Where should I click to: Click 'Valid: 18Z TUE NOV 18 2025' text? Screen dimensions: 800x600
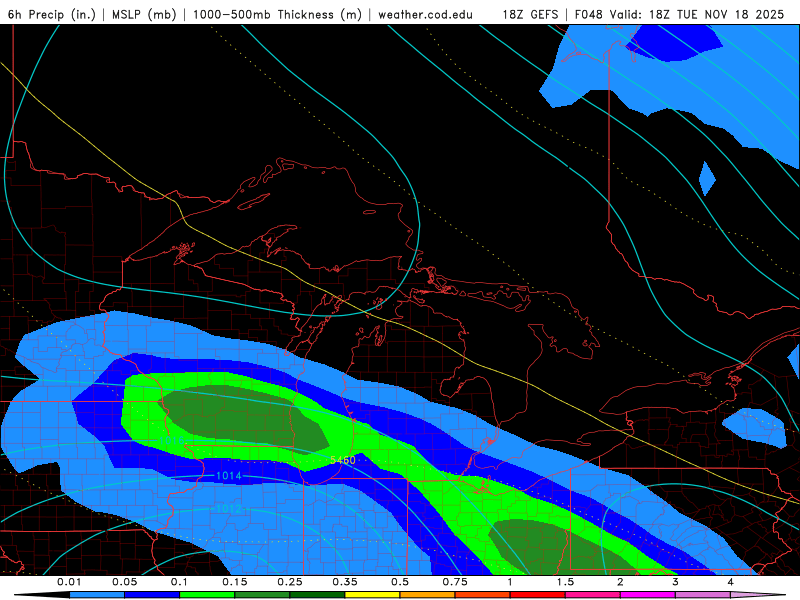tap(697, 14)
